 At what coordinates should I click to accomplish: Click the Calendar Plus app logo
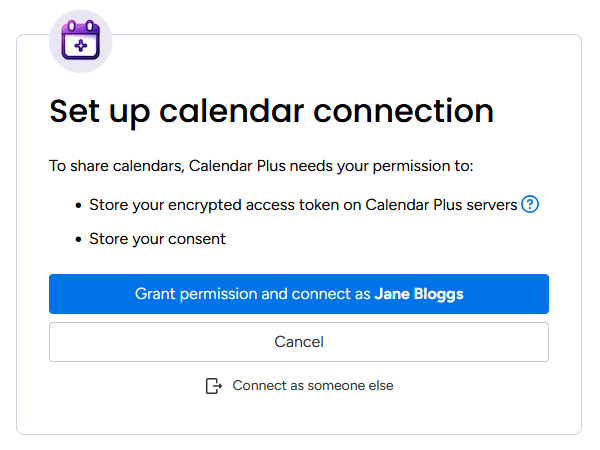point(80,41)
